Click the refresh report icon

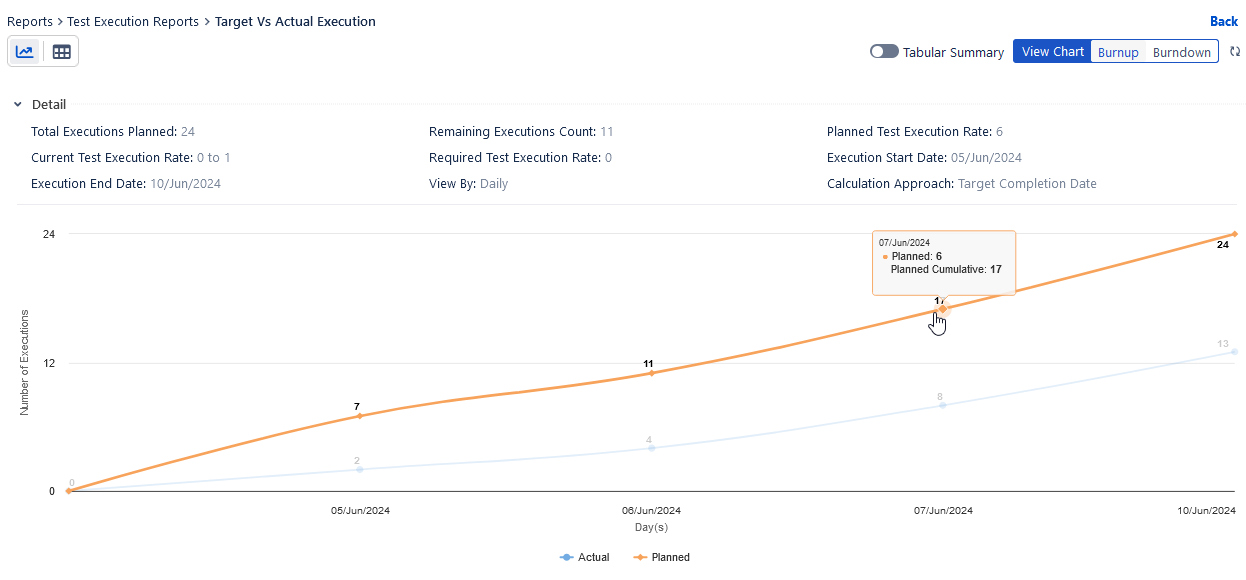(1235, 52)
